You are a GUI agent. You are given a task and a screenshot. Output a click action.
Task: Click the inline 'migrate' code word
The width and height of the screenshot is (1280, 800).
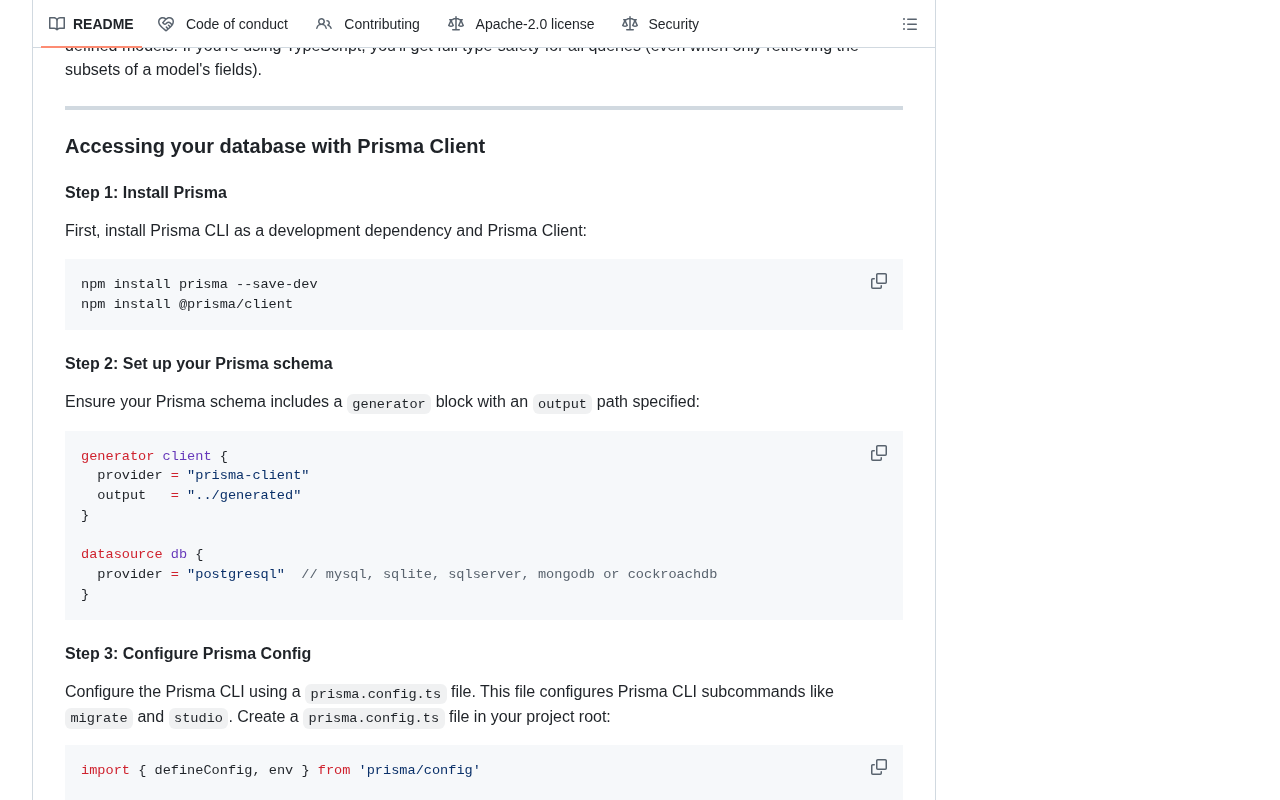(99, 718)
